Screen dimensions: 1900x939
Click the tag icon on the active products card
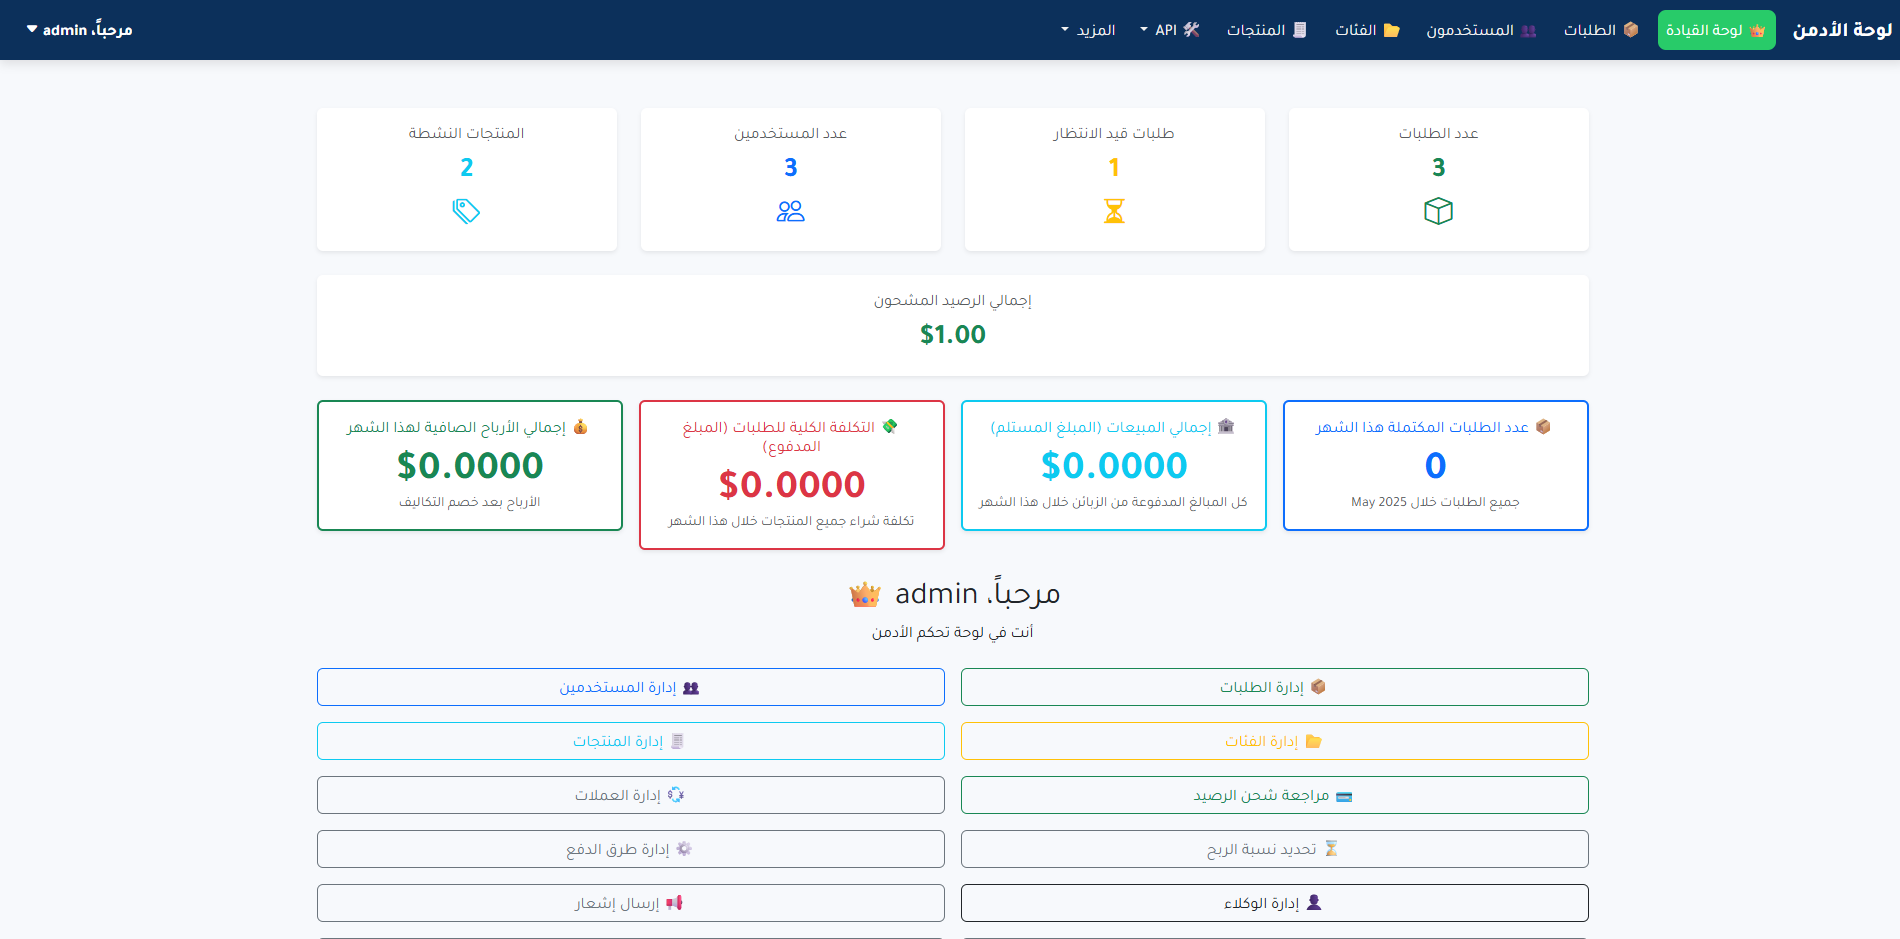pyautogui.click(x=466, y=211)
